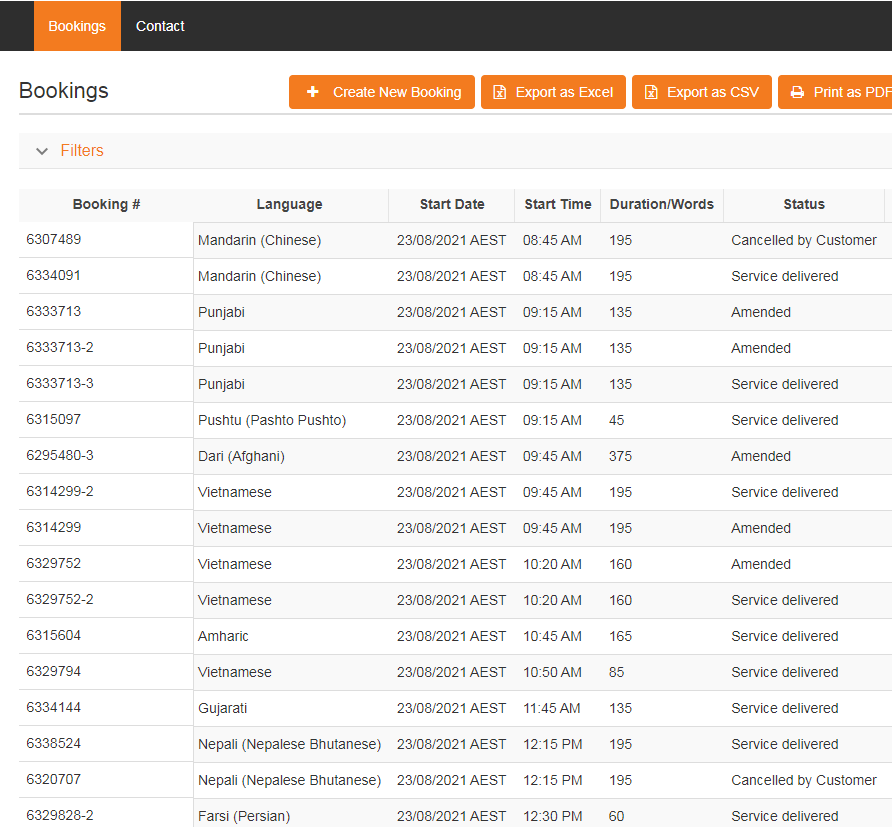Open booking 6333713-2 row
Screen dimensions: 892x827
[60, 348]
